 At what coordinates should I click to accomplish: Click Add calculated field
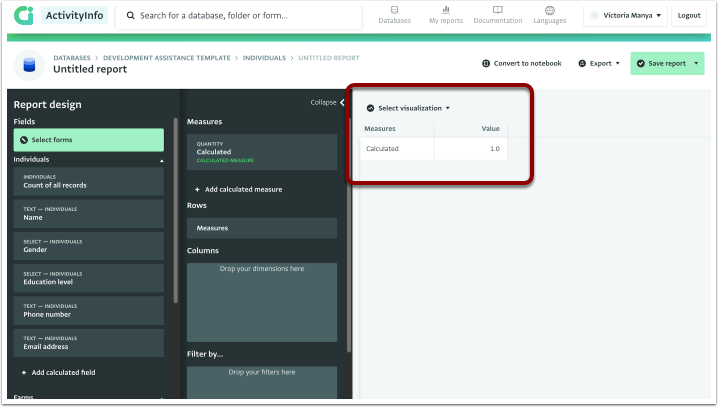click(59, 373)
